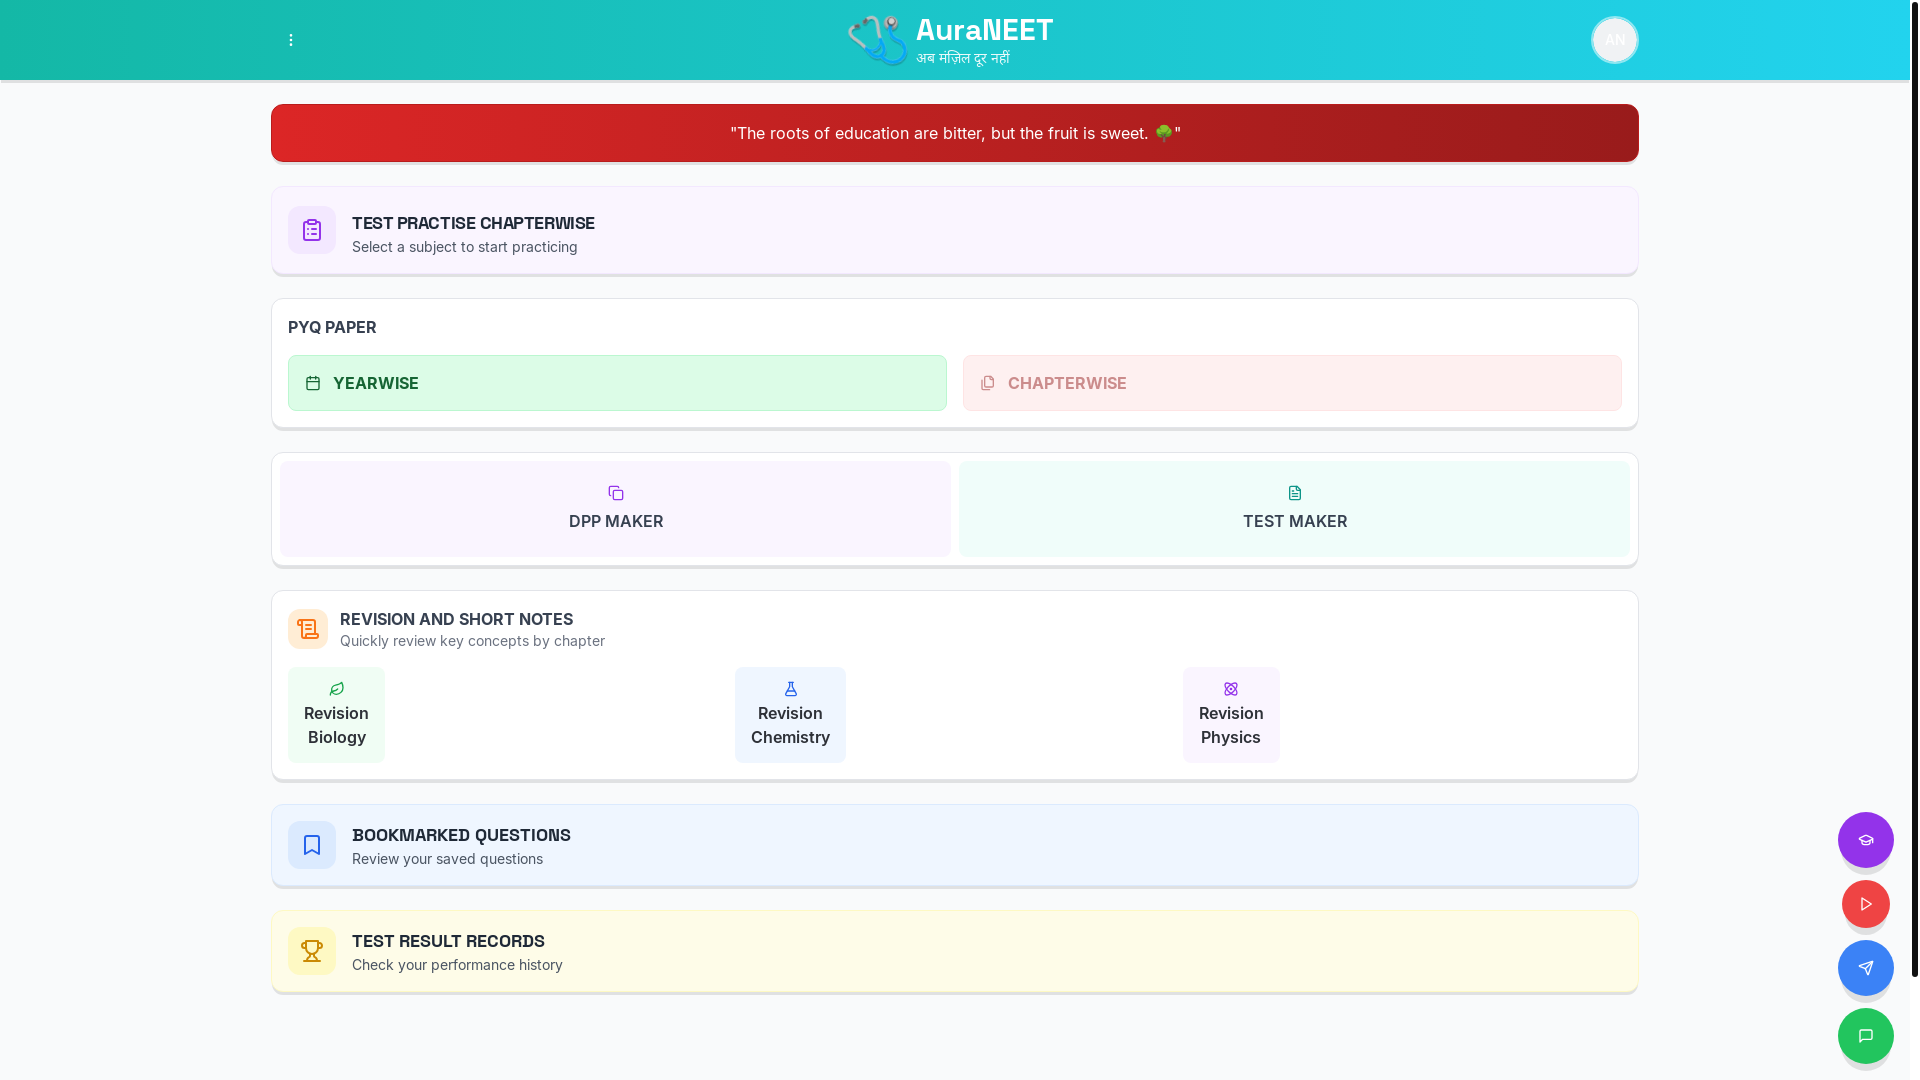Click 'Select a subject to start practicing' text
Screen dimensions: 1920x1080
465,247
